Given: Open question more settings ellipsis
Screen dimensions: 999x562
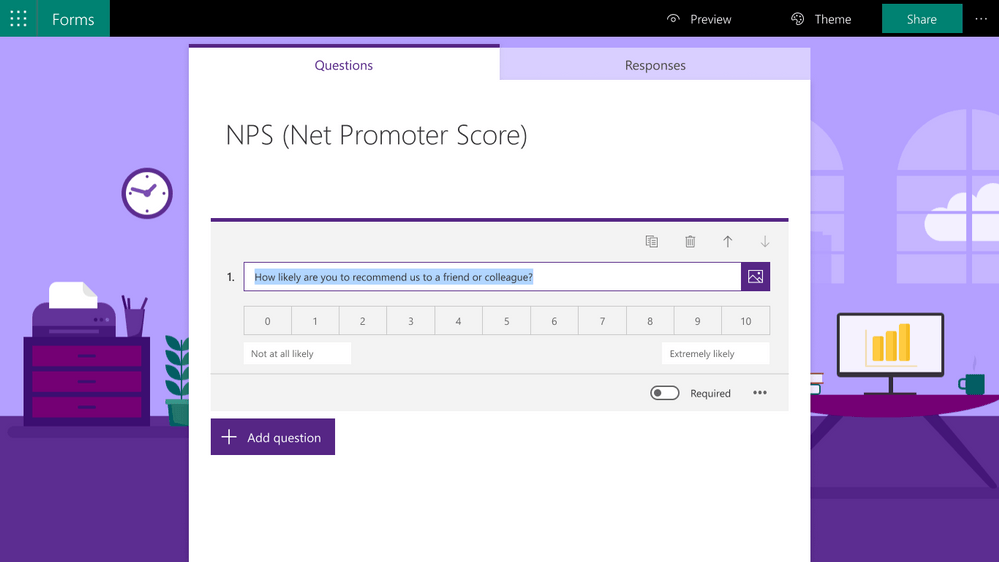Looking at the screenshot, I should click(x=759, y=393).
